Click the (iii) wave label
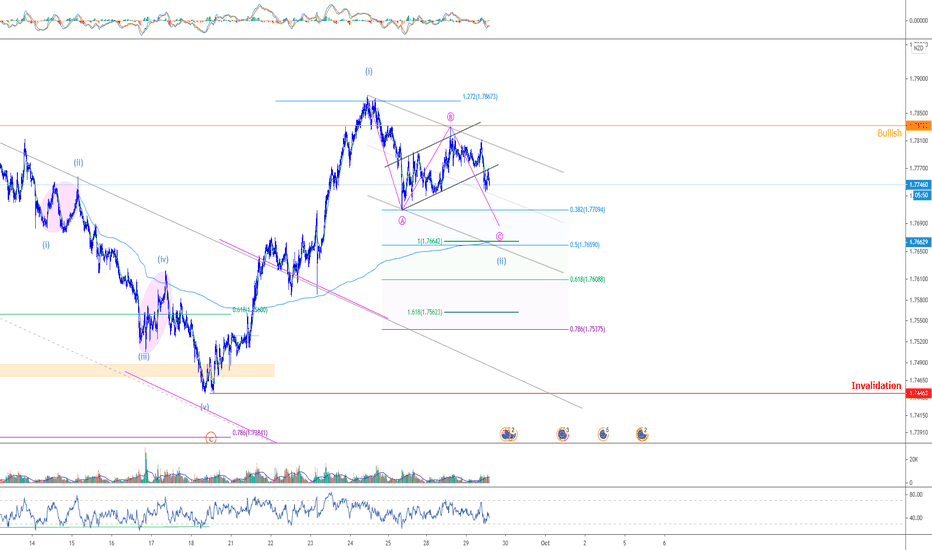The height and width of the screenshot is (550, 932). (x=144, y=357)
